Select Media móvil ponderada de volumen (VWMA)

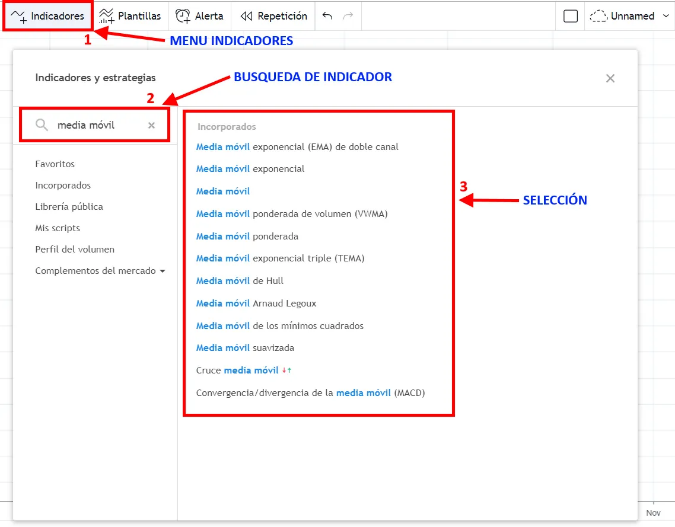291,214
